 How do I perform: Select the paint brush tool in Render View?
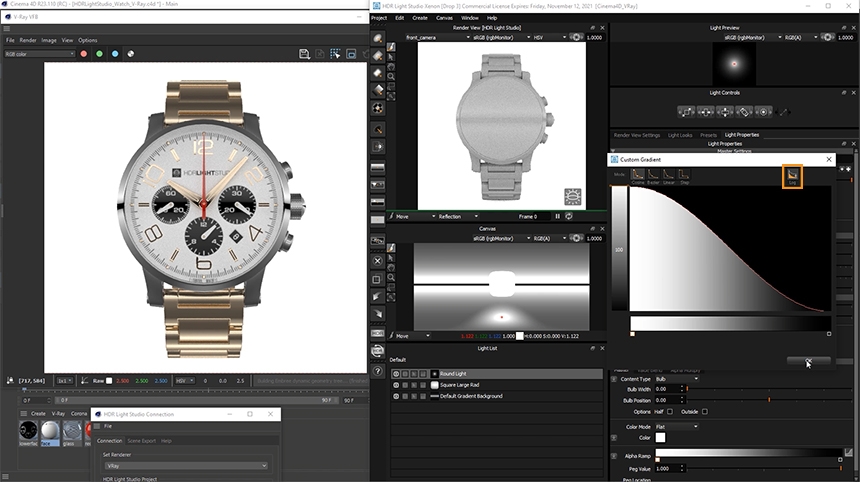391,47
